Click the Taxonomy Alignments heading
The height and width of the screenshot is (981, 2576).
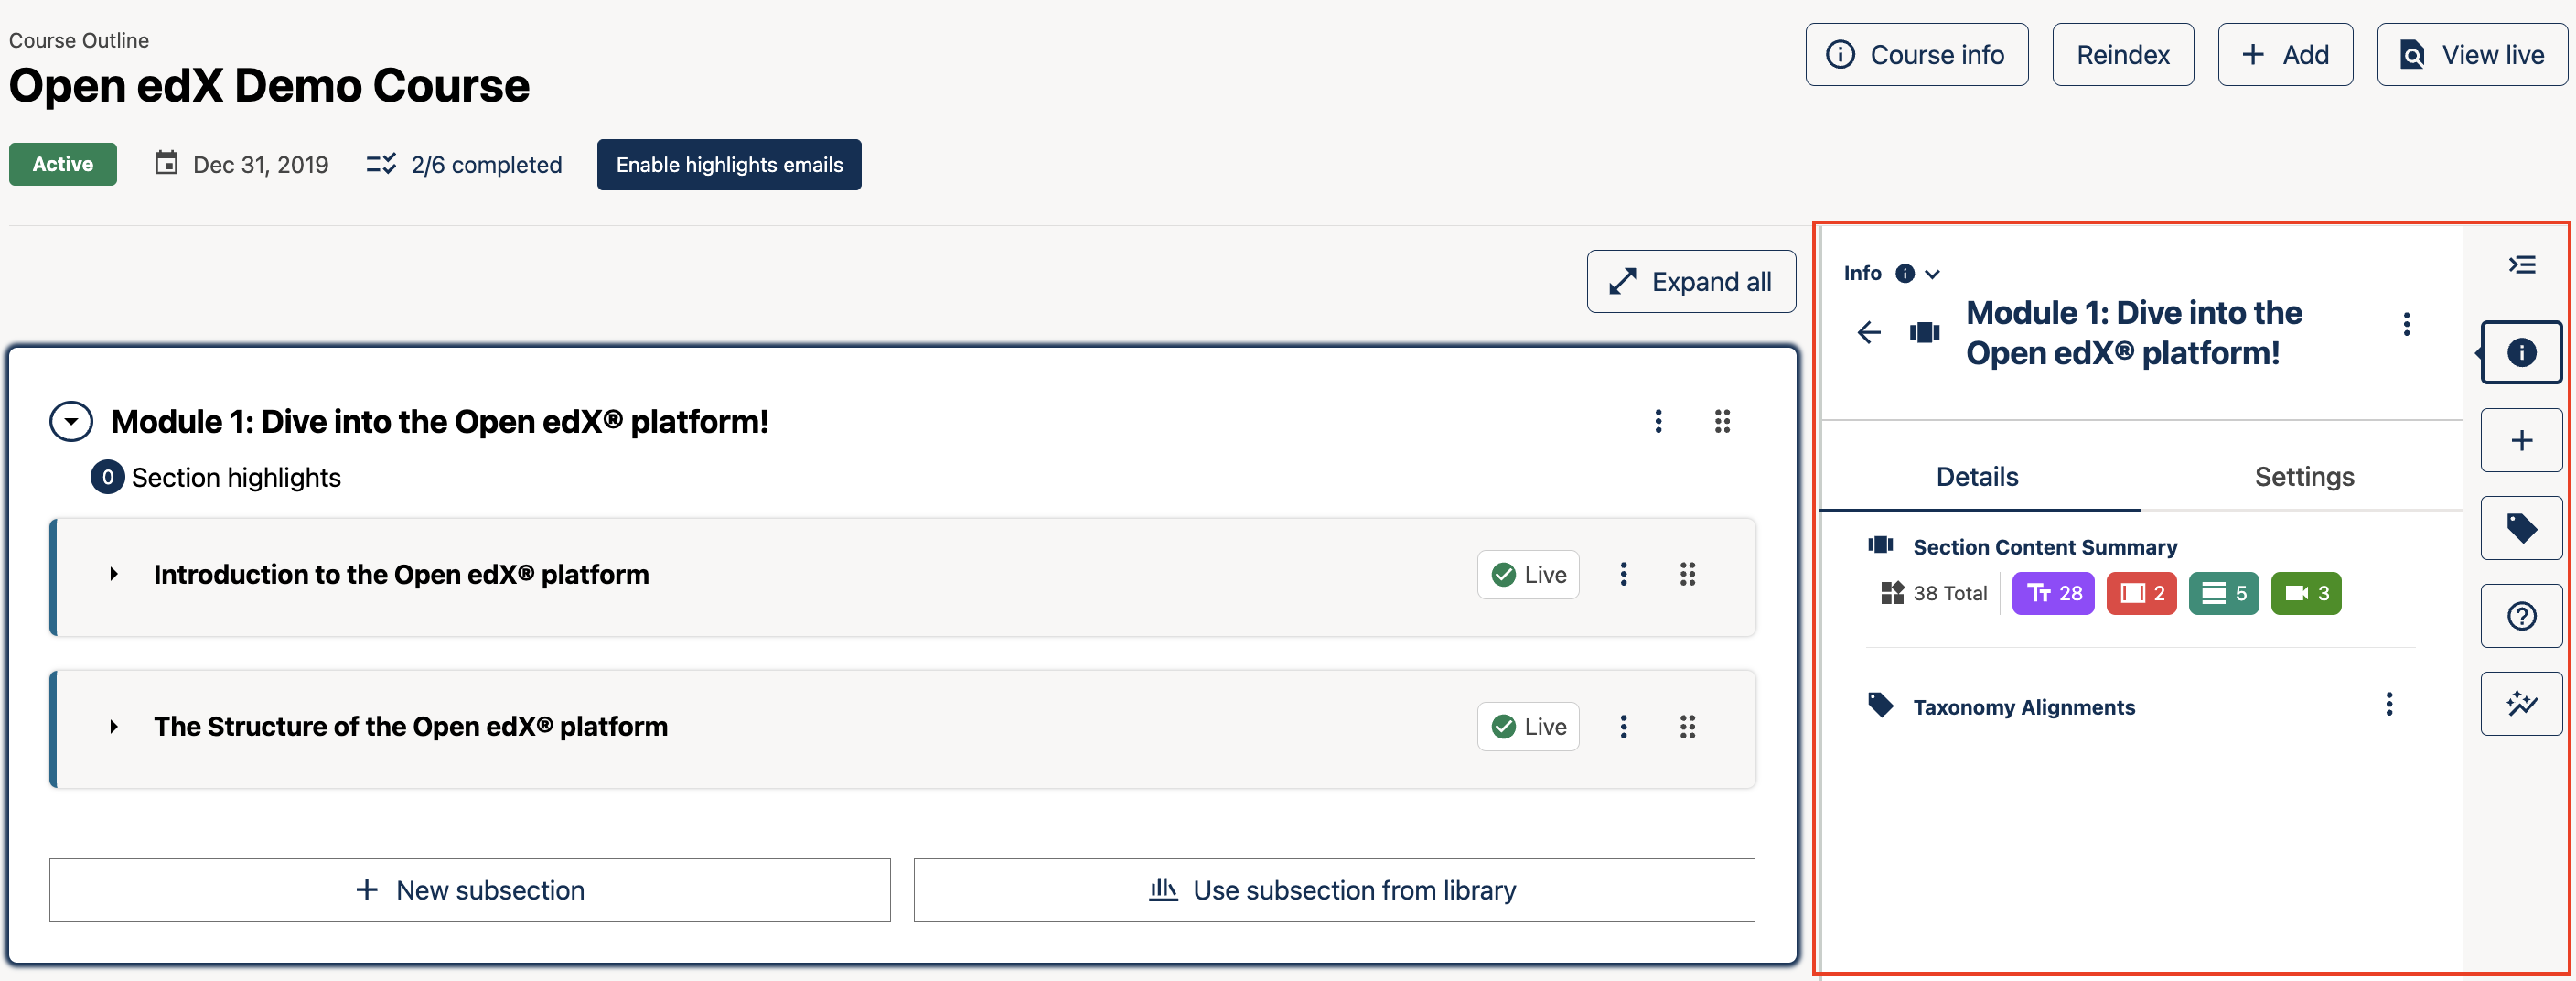[x=2024, y=707]
